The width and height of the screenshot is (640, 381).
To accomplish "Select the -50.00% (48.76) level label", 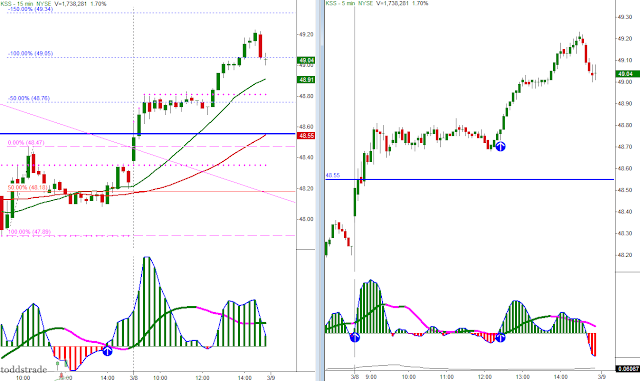I will tap(29, 98).
